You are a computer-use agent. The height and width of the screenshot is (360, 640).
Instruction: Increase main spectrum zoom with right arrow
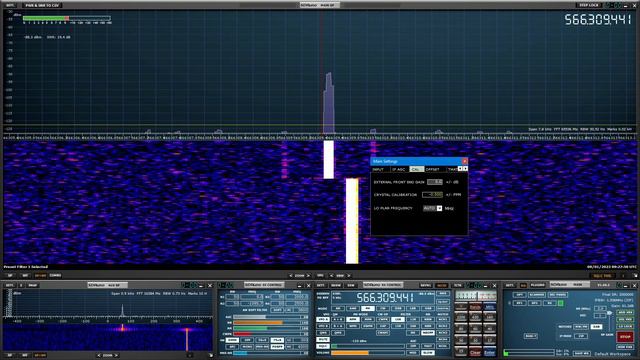click(x=308, y=276)
